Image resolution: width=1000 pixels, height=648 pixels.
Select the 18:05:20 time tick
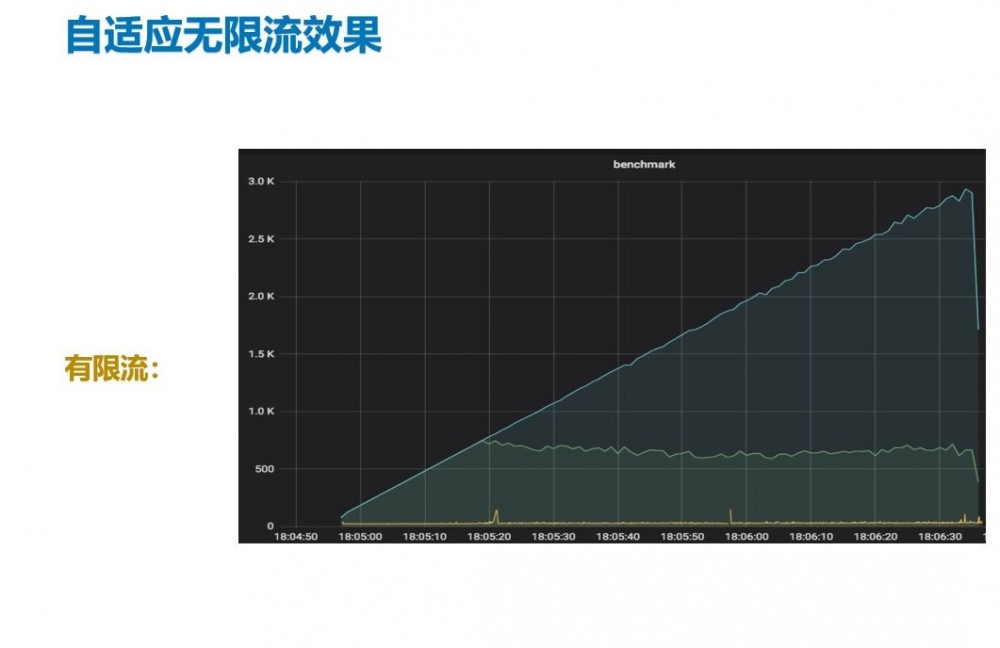click(x=487, y=535)
